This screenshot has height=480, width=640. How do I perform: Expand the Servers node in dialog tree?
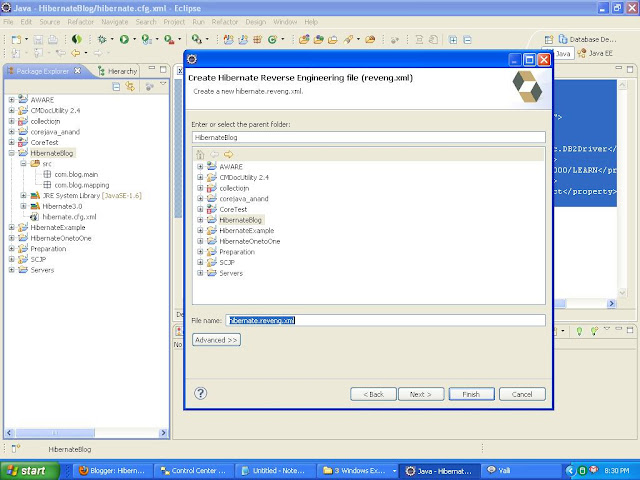coord(200,273)
